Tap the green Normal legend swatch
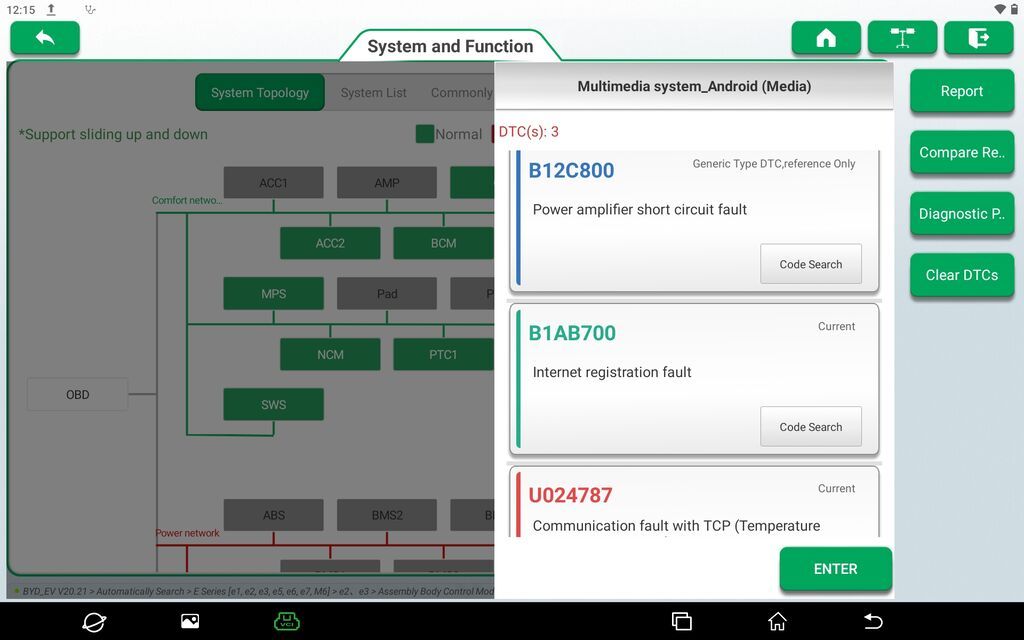Image resolution: width=1024 pixels, height=640 pixels. tap(424, 134)
